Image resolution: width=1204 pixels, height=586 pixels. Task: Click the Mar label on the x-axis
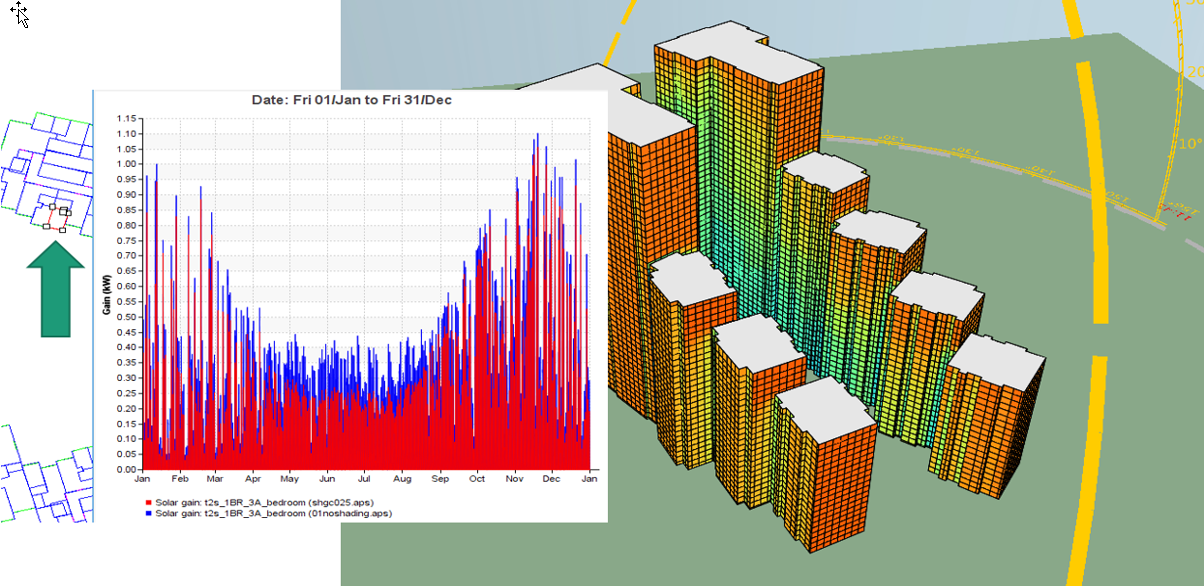point(216,480)
